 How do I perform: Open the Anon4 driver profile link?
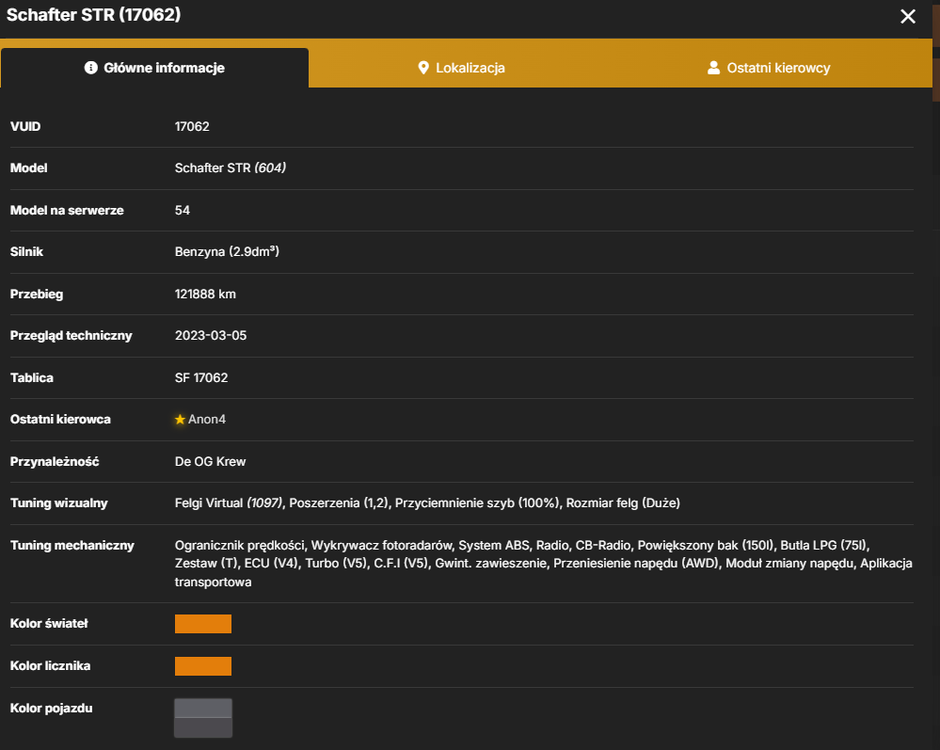point(207,420)
